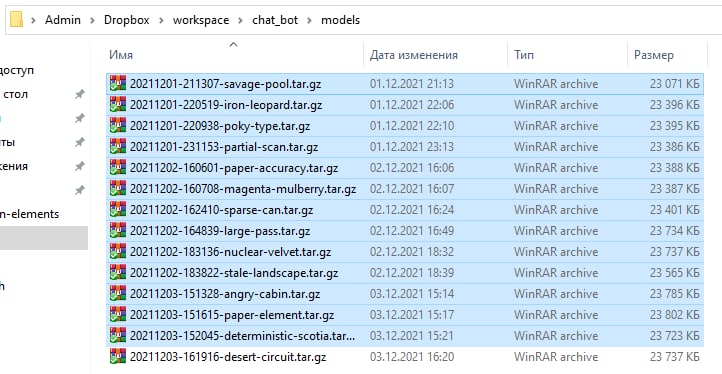
Task: Click WinRAR icon of paper-element archive
Action: pos(118,315)
